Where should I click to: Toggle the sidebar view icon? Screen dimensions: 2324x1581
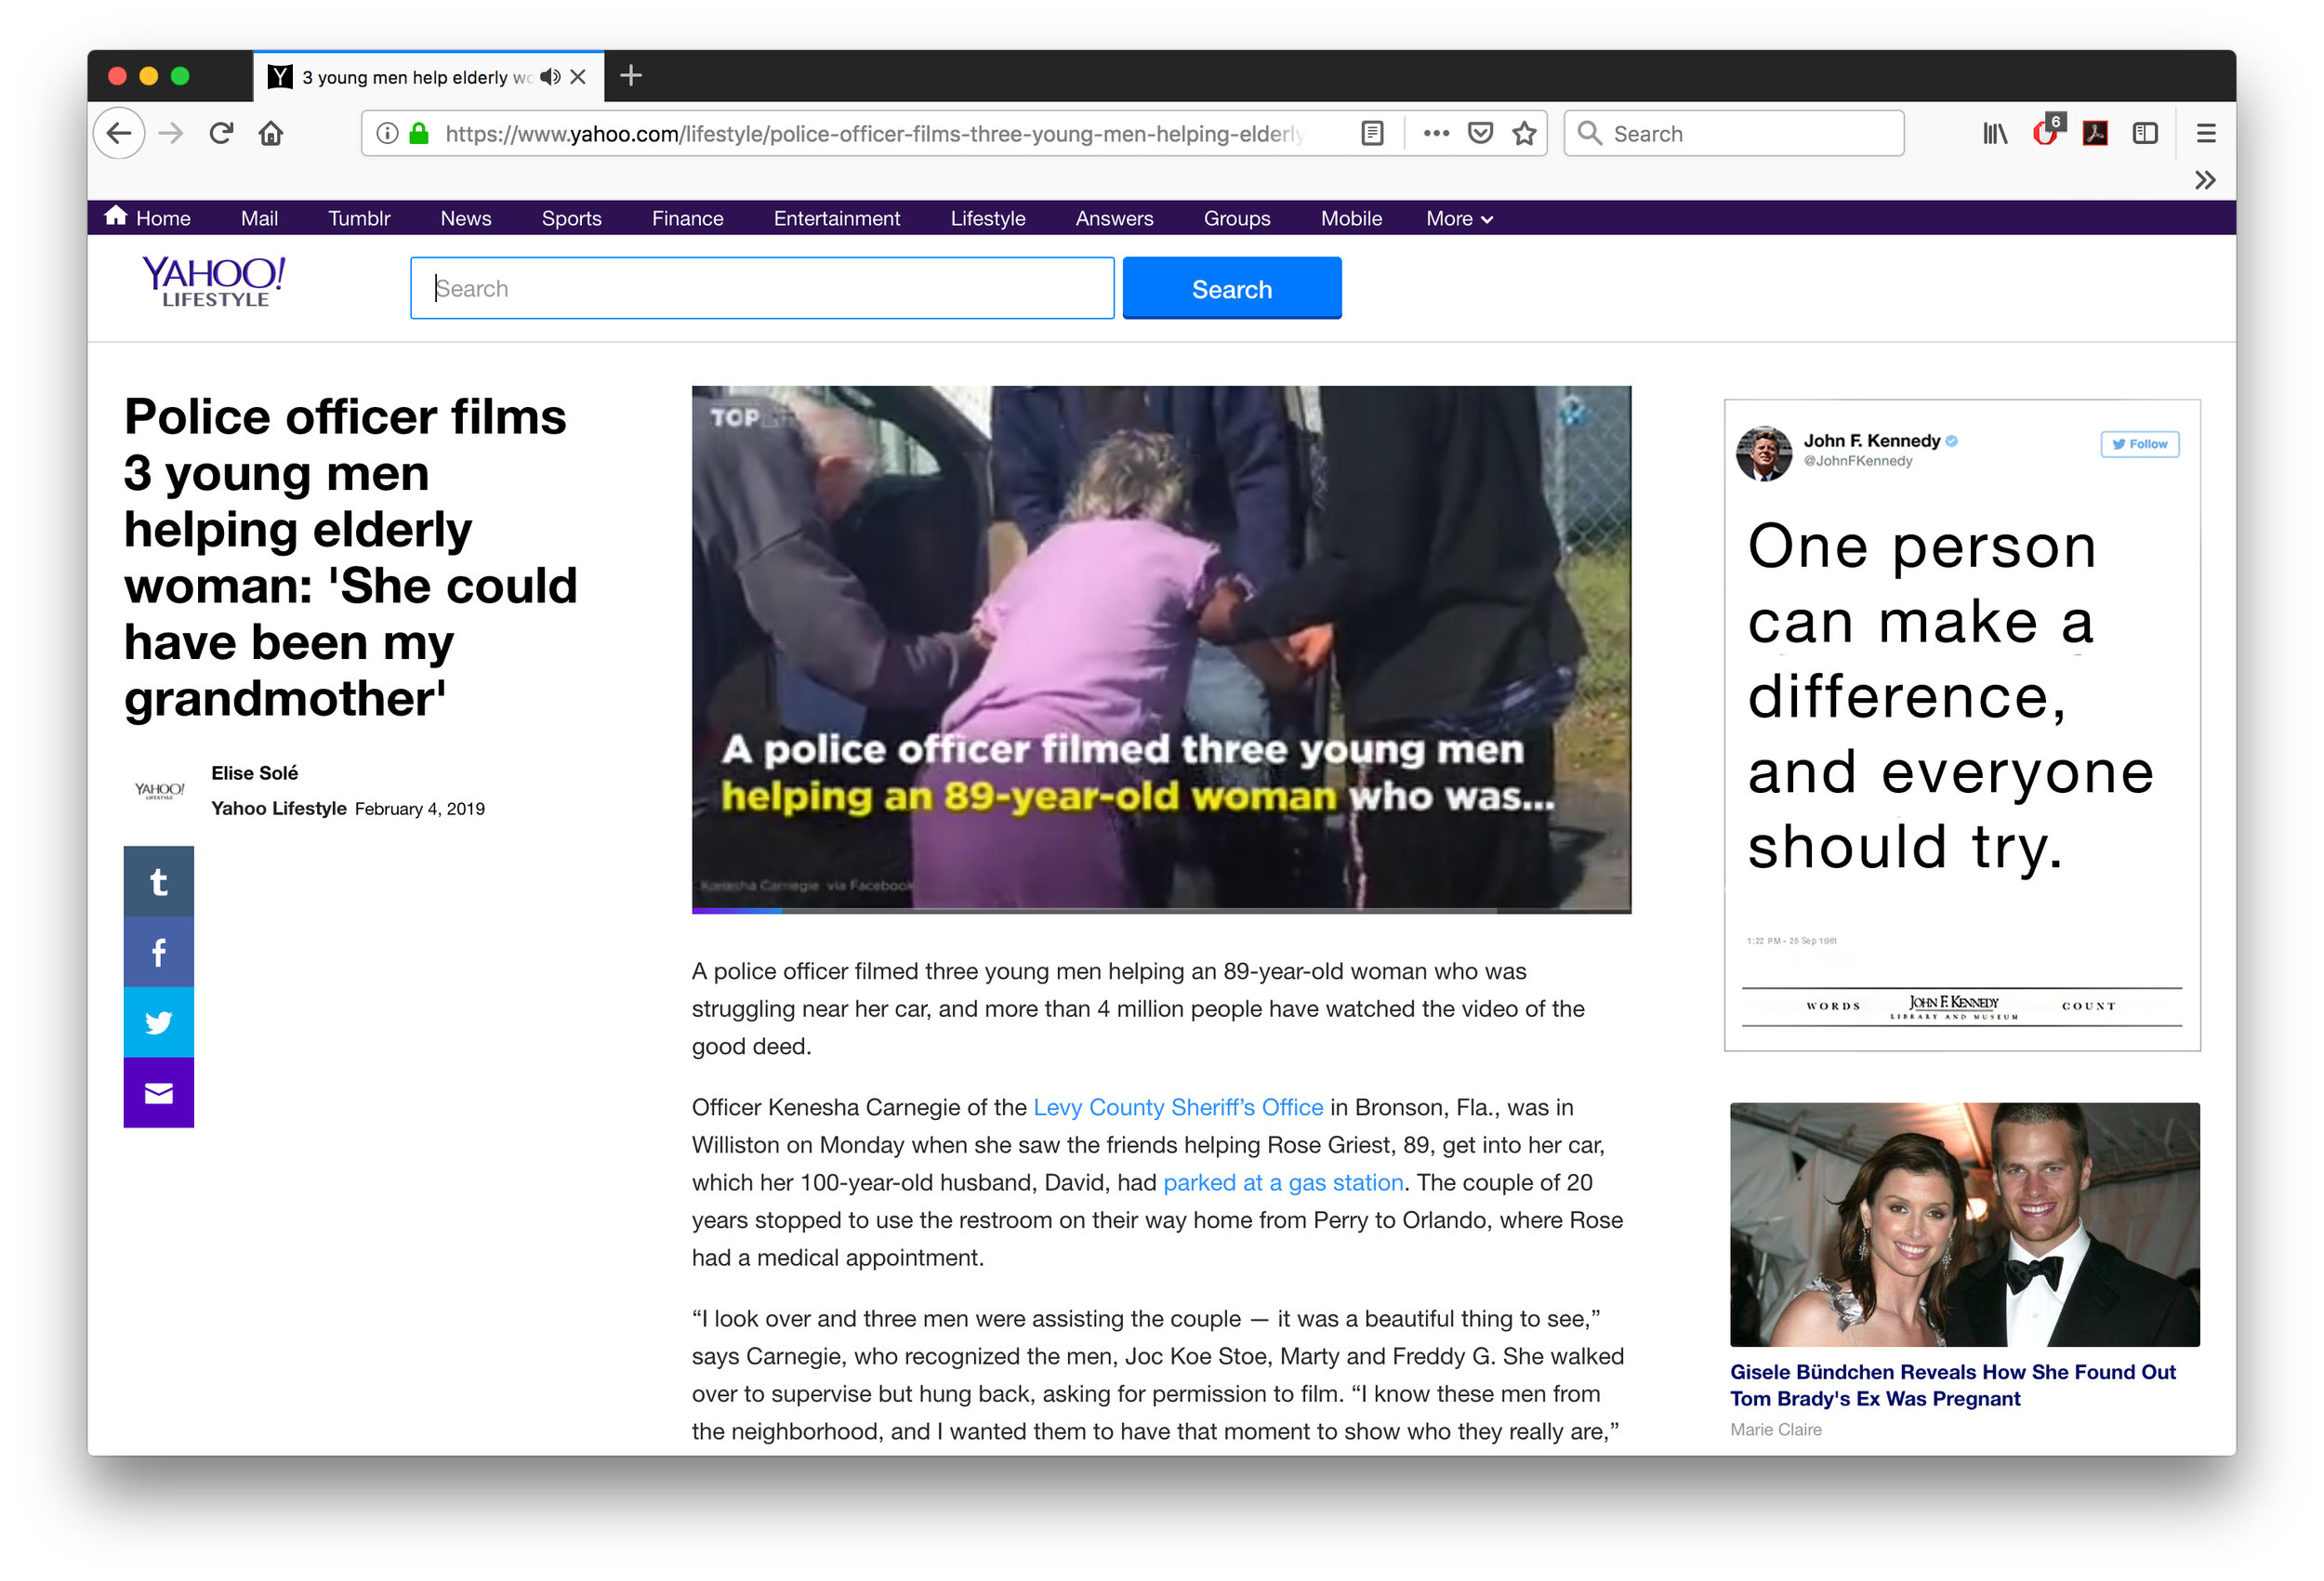coord(2145,133)
